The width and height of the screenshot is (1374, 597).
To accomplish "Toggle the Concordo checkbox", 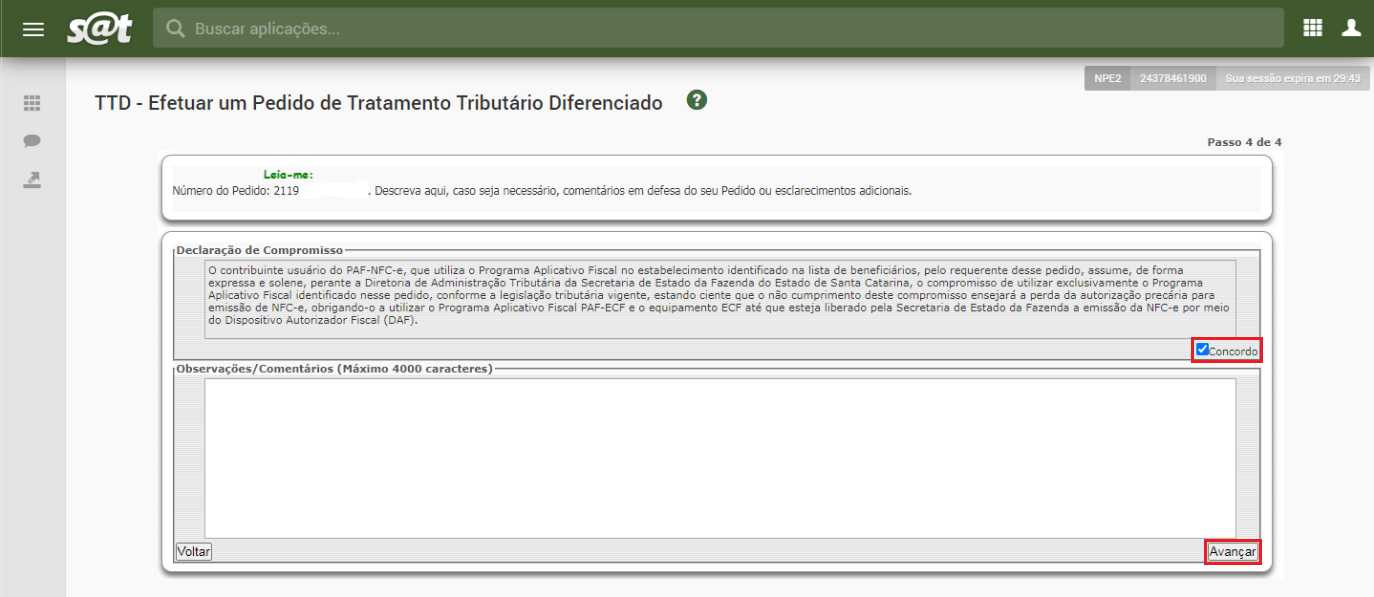I will click(x=1203, y=350).
